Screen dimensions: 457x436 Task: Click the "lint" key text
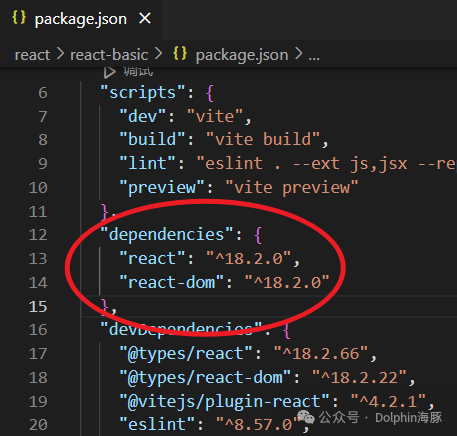tap(148, 163)
